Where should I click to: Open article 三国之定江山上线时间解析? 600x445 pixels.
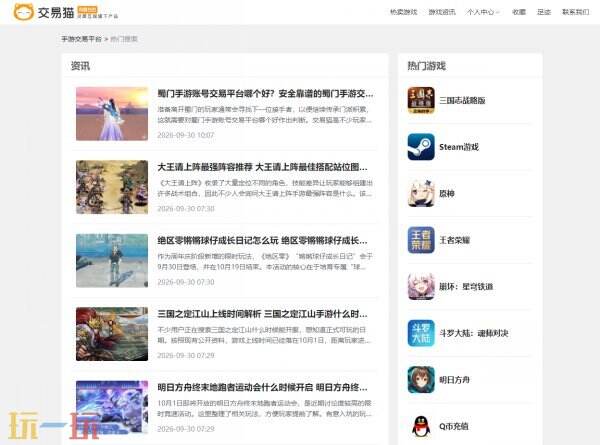[x=262, y=314]
